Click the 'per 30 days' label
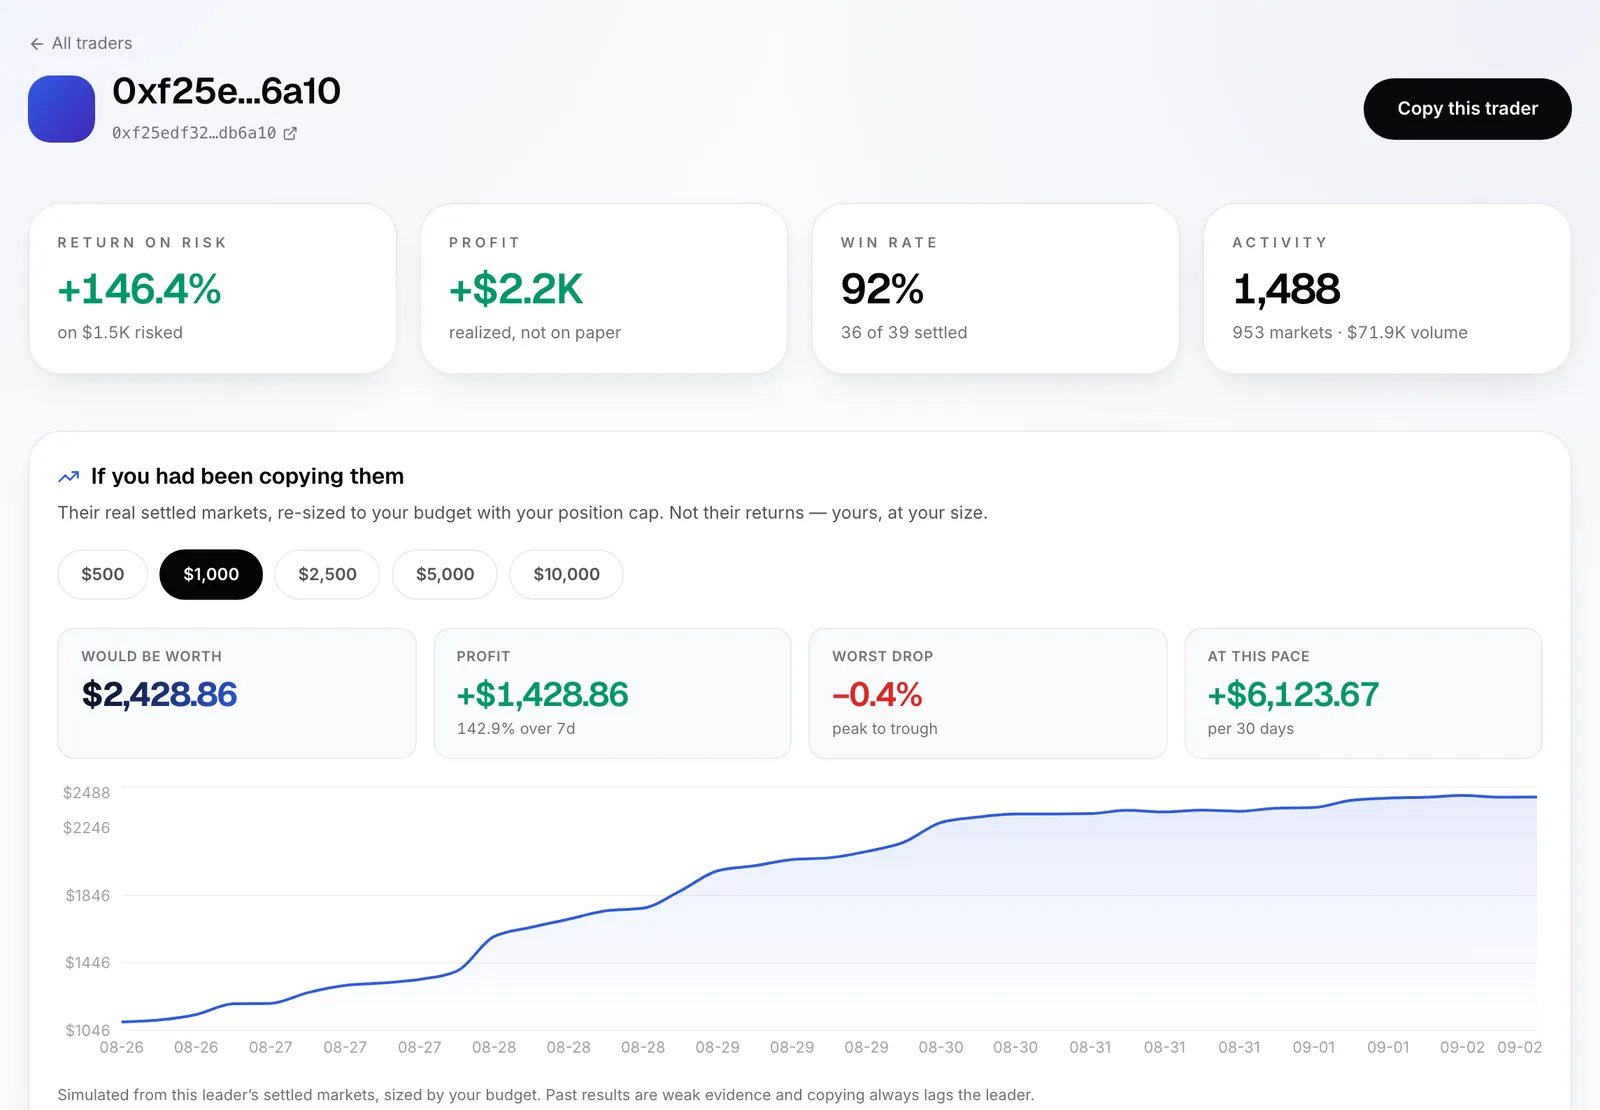This screenshot has height=1110, width=1600. (x=1251, y=729)
